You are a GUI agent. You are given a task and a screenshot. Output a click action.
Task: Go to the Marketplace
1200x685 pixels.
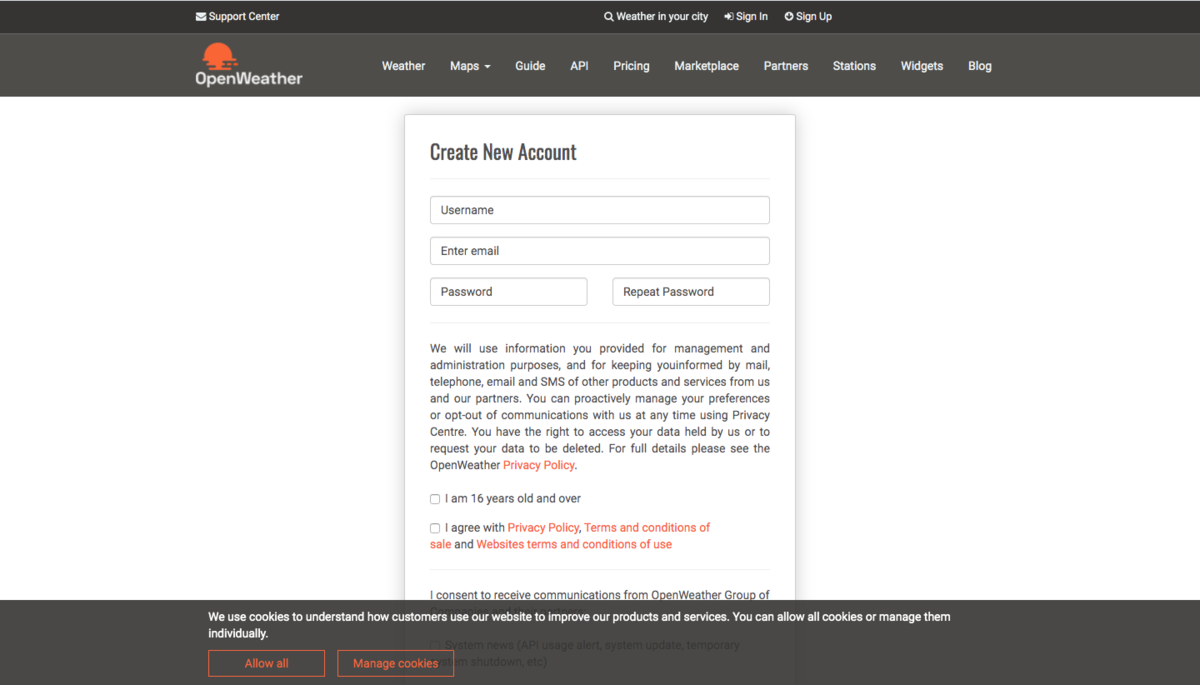(x=707, y=66)
